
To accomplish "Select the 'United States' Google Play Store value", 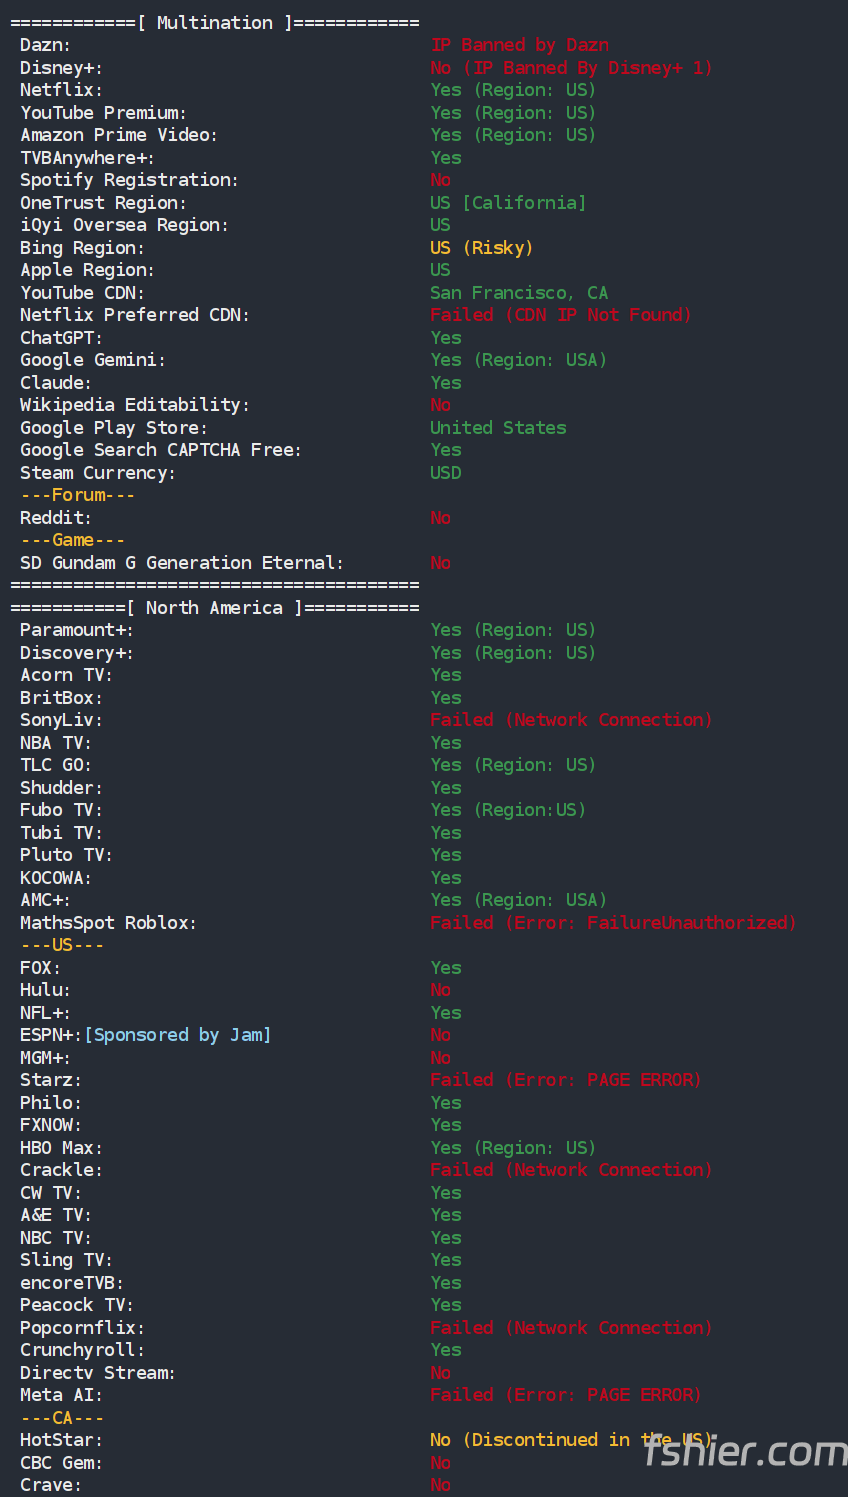I will click(498, 428).
